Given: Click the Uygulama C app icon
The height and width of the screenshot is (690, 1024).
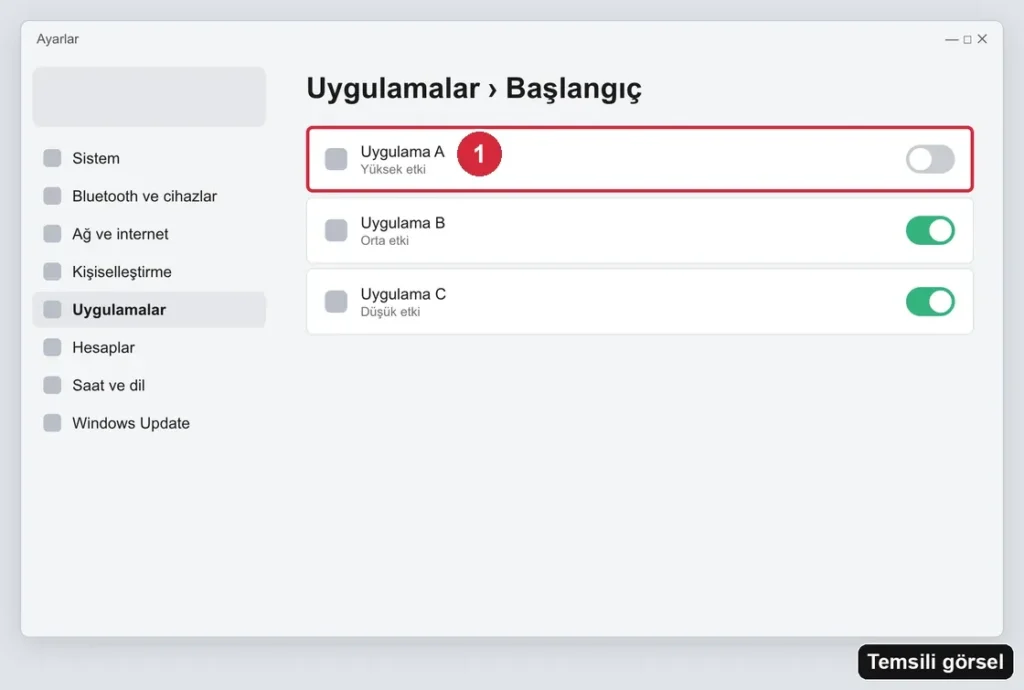Looking at the screenshot, I should point(336,302).
